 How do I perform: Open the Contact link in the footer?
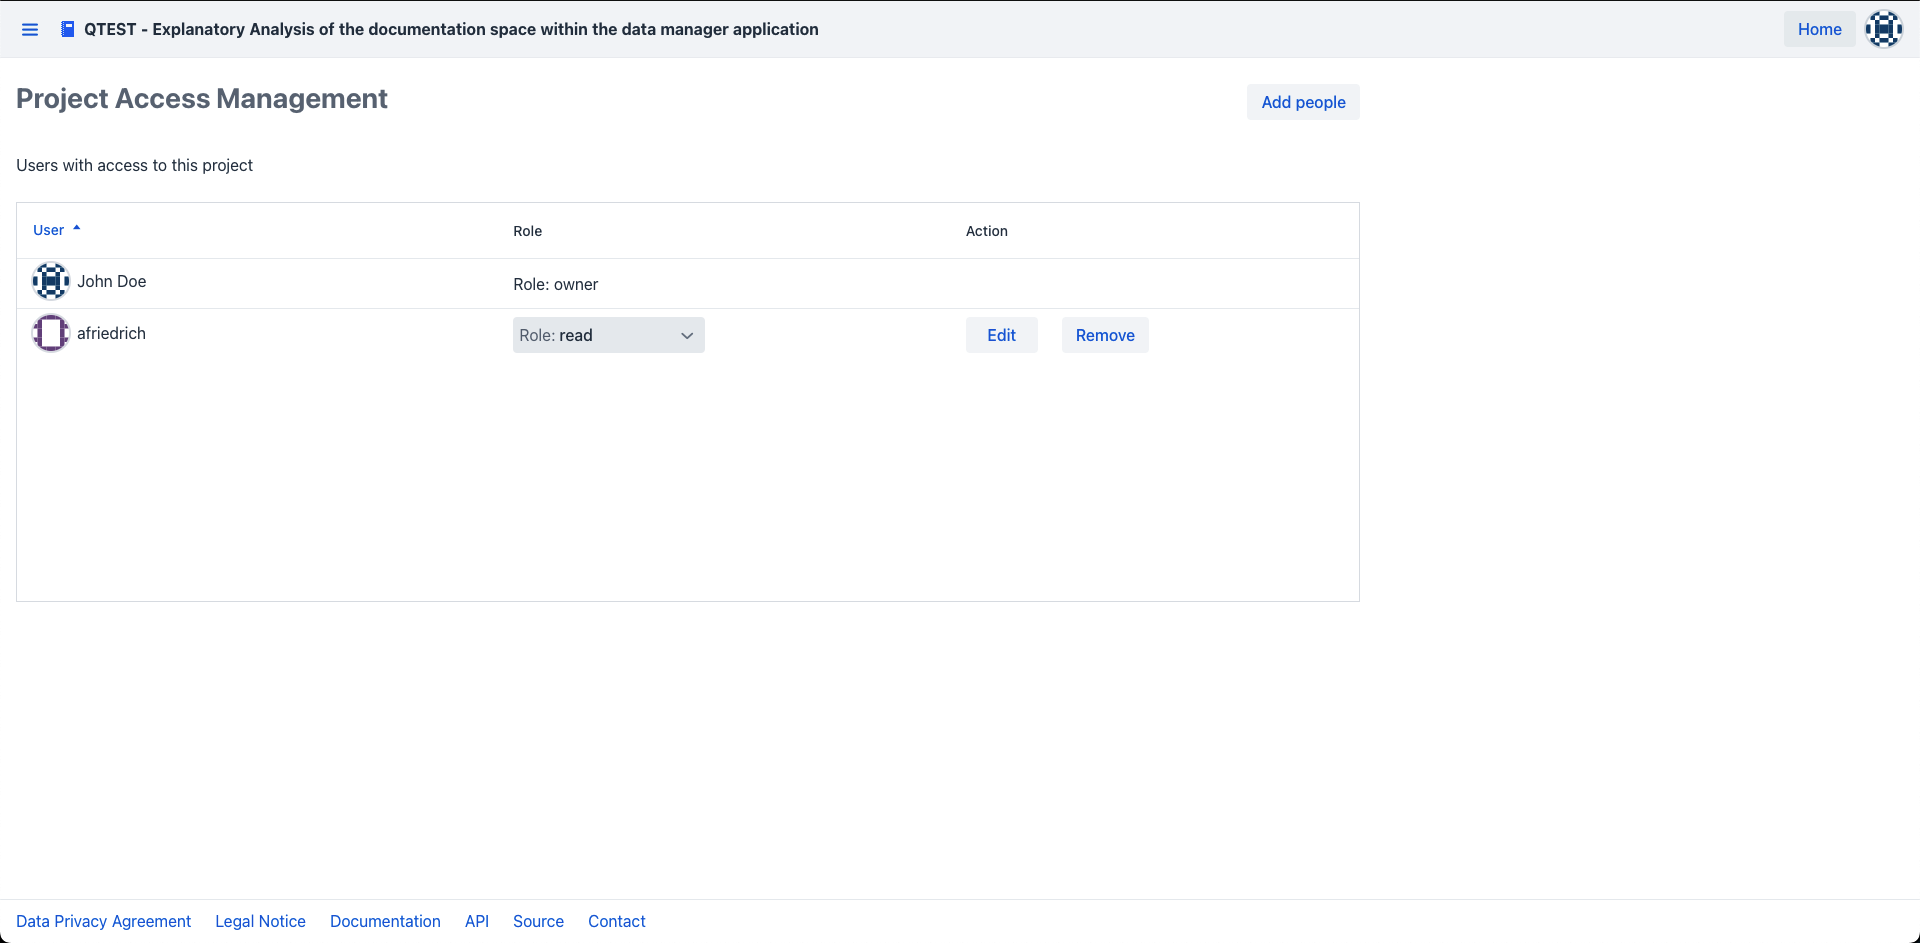(616, 921)
